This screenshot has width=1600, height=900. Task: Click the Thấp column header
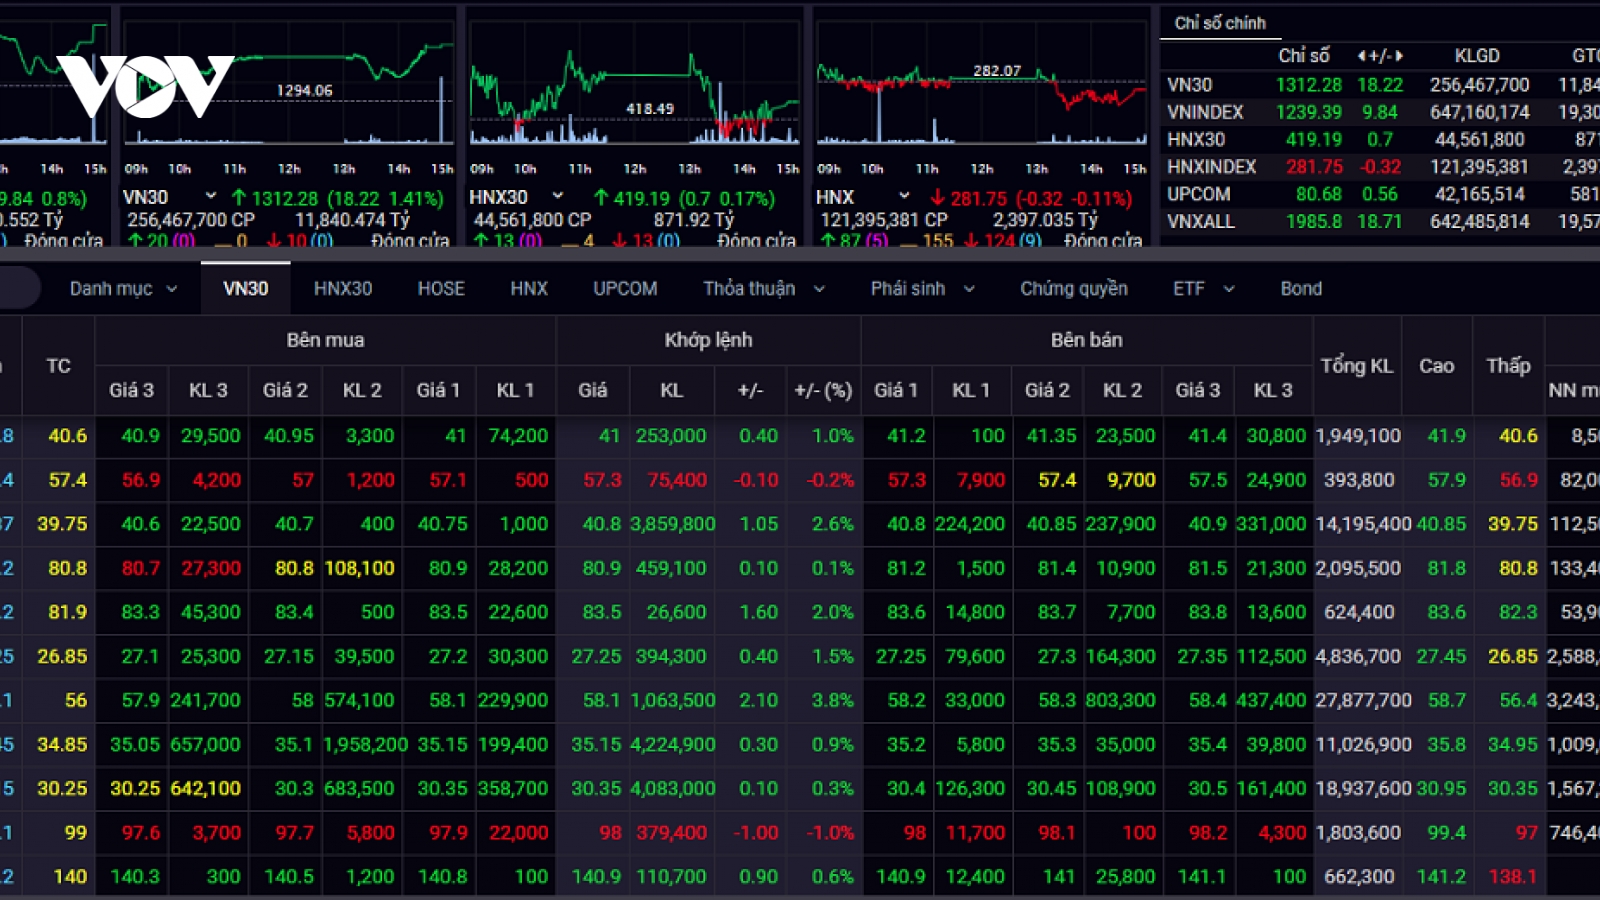click(1508, 366)
